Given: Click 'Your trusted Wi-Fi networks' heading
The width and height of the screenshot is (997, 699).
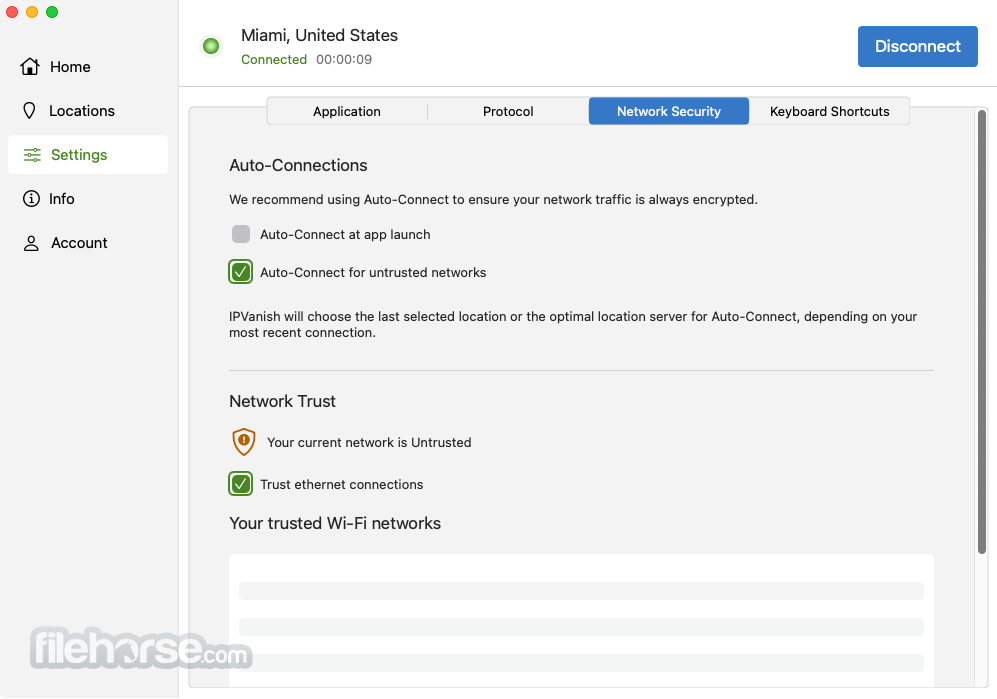Looking at the screenshot, I should 335,523.
